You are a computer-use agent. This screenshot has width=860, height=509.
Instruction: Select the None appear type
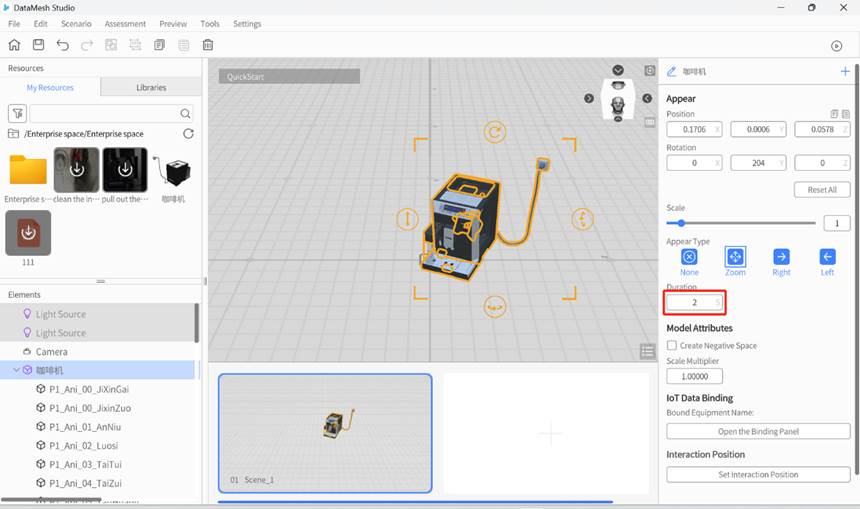click(x=689, y=257)
